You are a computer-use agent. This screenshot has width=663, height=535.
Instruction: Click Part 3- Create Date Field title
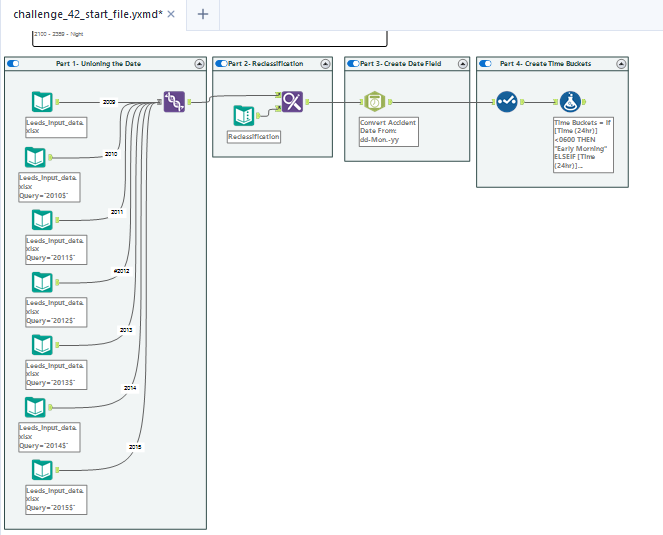pyautogui.click(x=401, y=64)
